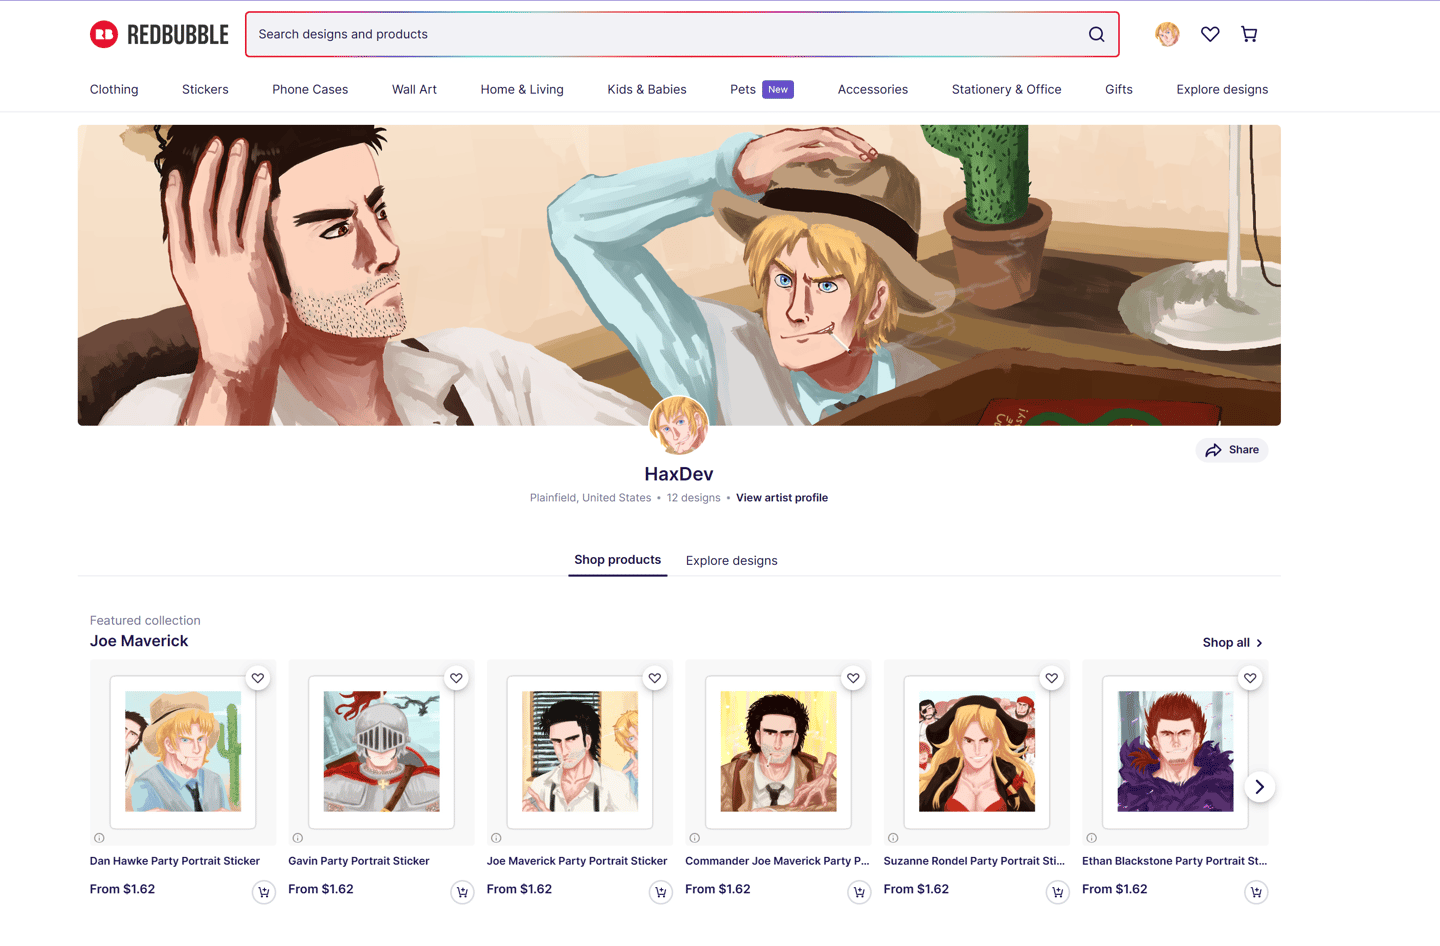
Task: Open Commander Joe Maverick sticker thumbnail
Action: [x=778, y=752]
